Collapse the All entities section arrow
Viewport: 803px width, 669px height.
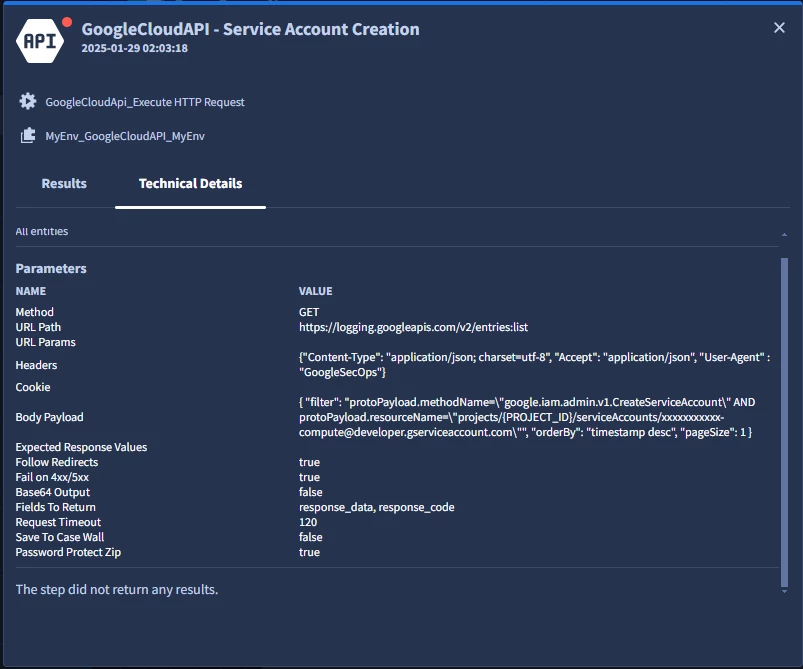coord(784,235)
